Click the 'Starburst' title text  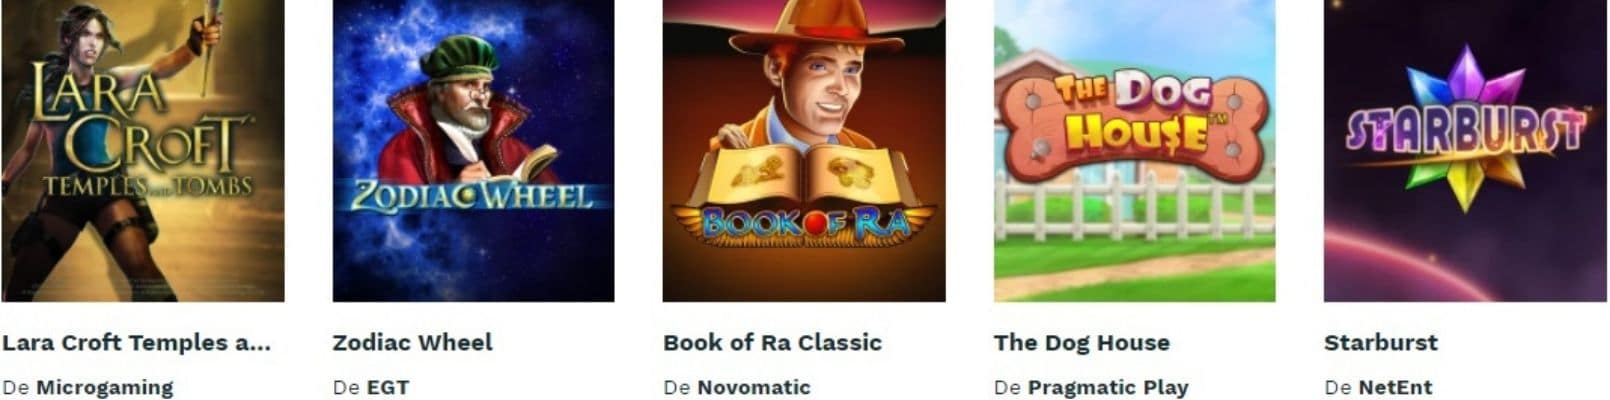[x=1381, y=343]
